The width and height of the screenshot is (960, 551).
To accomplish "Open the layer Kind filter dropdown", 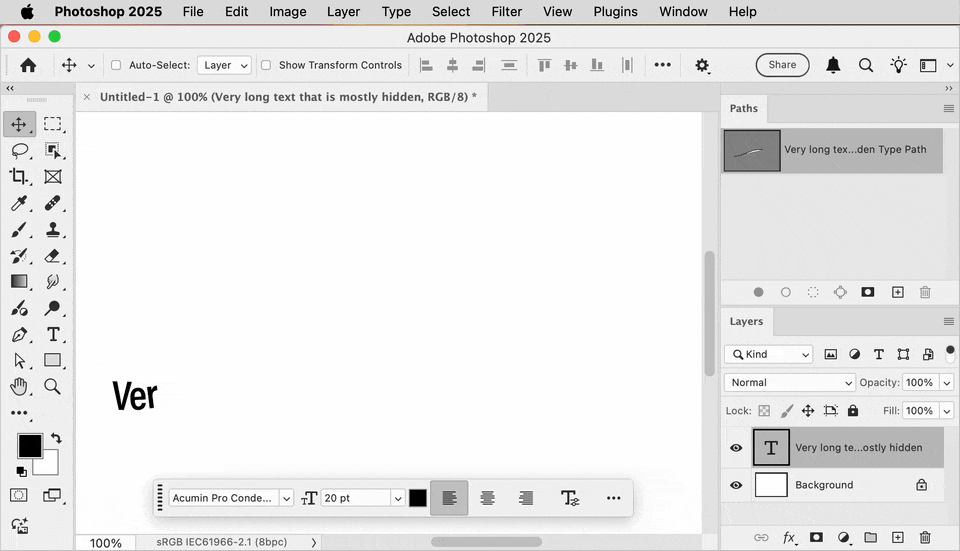I will point(769,354).
